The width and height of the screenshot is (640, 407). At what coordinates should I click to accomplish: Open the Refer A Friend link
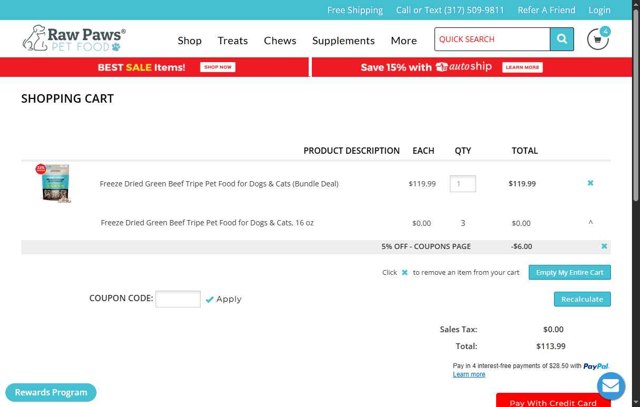tap(546, 10)
